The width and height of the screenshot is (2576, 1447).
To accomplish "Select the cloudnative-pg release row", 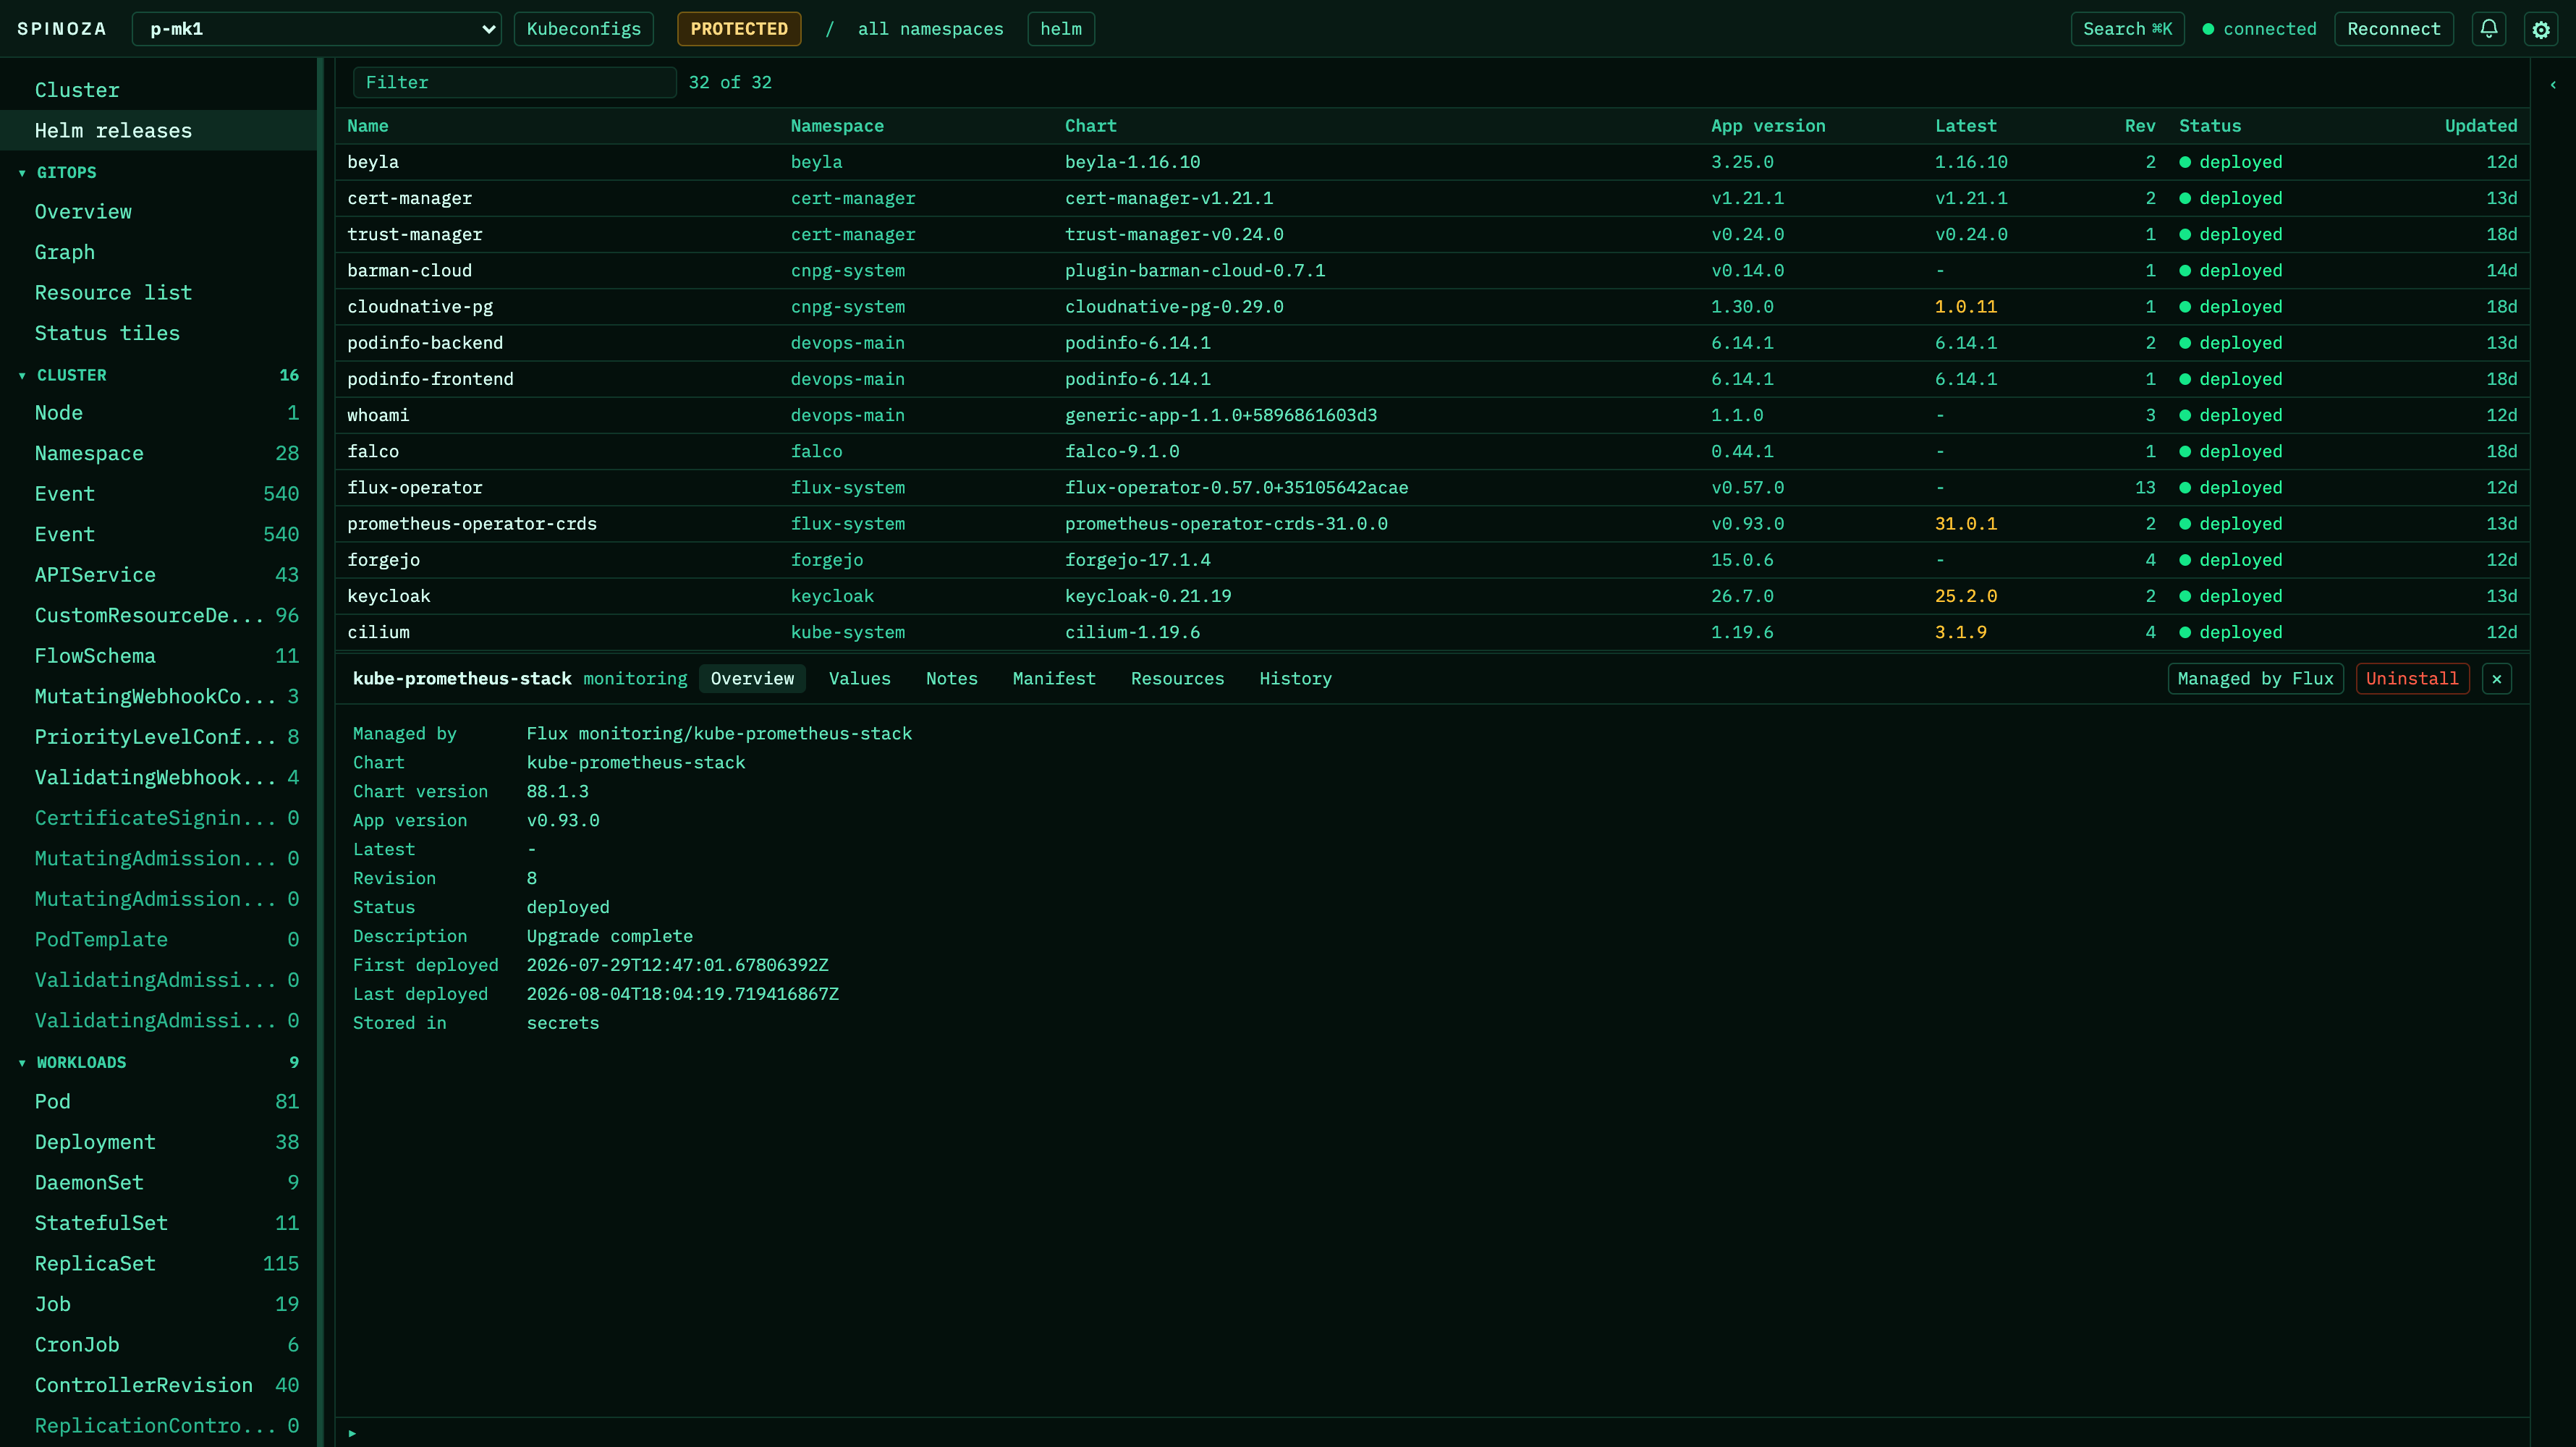I will pyautogui.click(x=1432, y=307).
